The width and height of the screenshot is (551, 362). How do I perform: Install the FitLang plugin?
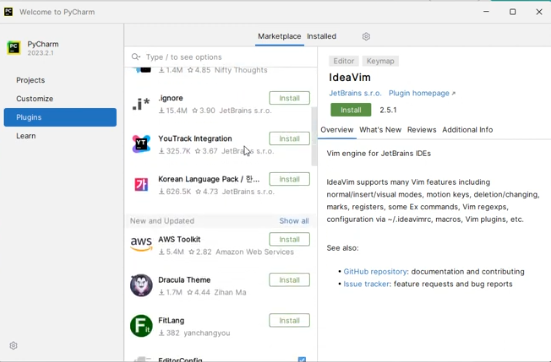coord(290,321)
